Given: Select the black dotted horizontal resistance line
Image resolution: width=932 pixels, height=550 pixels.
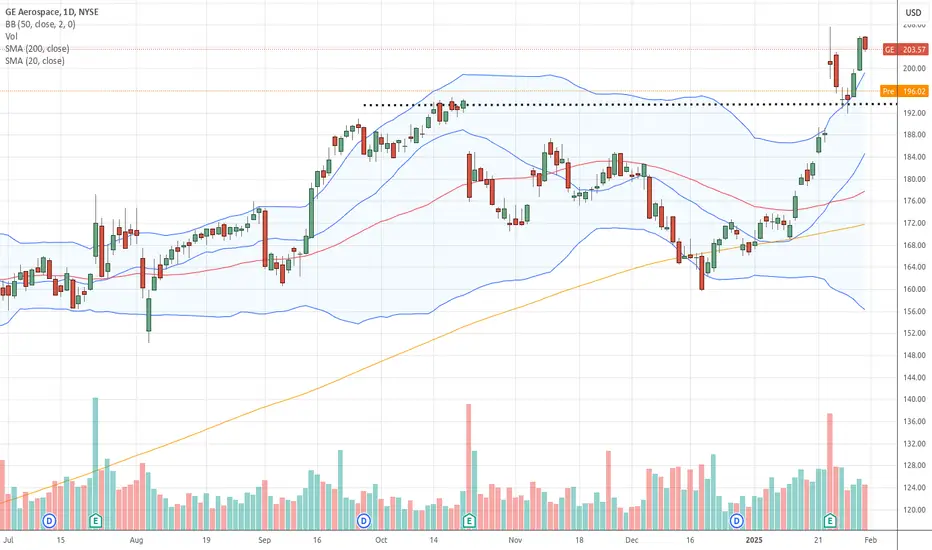Looking at the screenshot, I should (630, 105).
